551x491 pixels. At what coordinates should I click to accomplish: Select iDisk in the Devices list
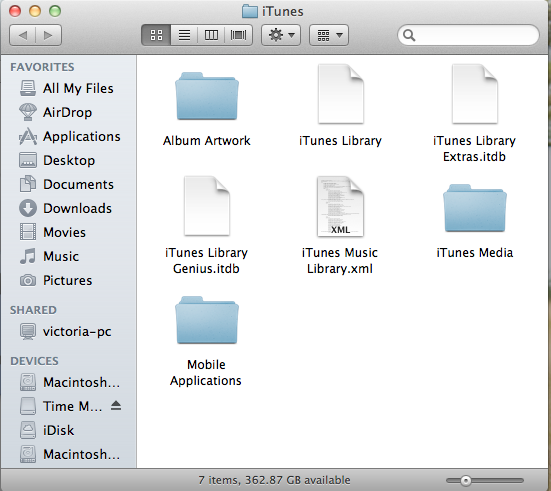(x=69, y=430)
